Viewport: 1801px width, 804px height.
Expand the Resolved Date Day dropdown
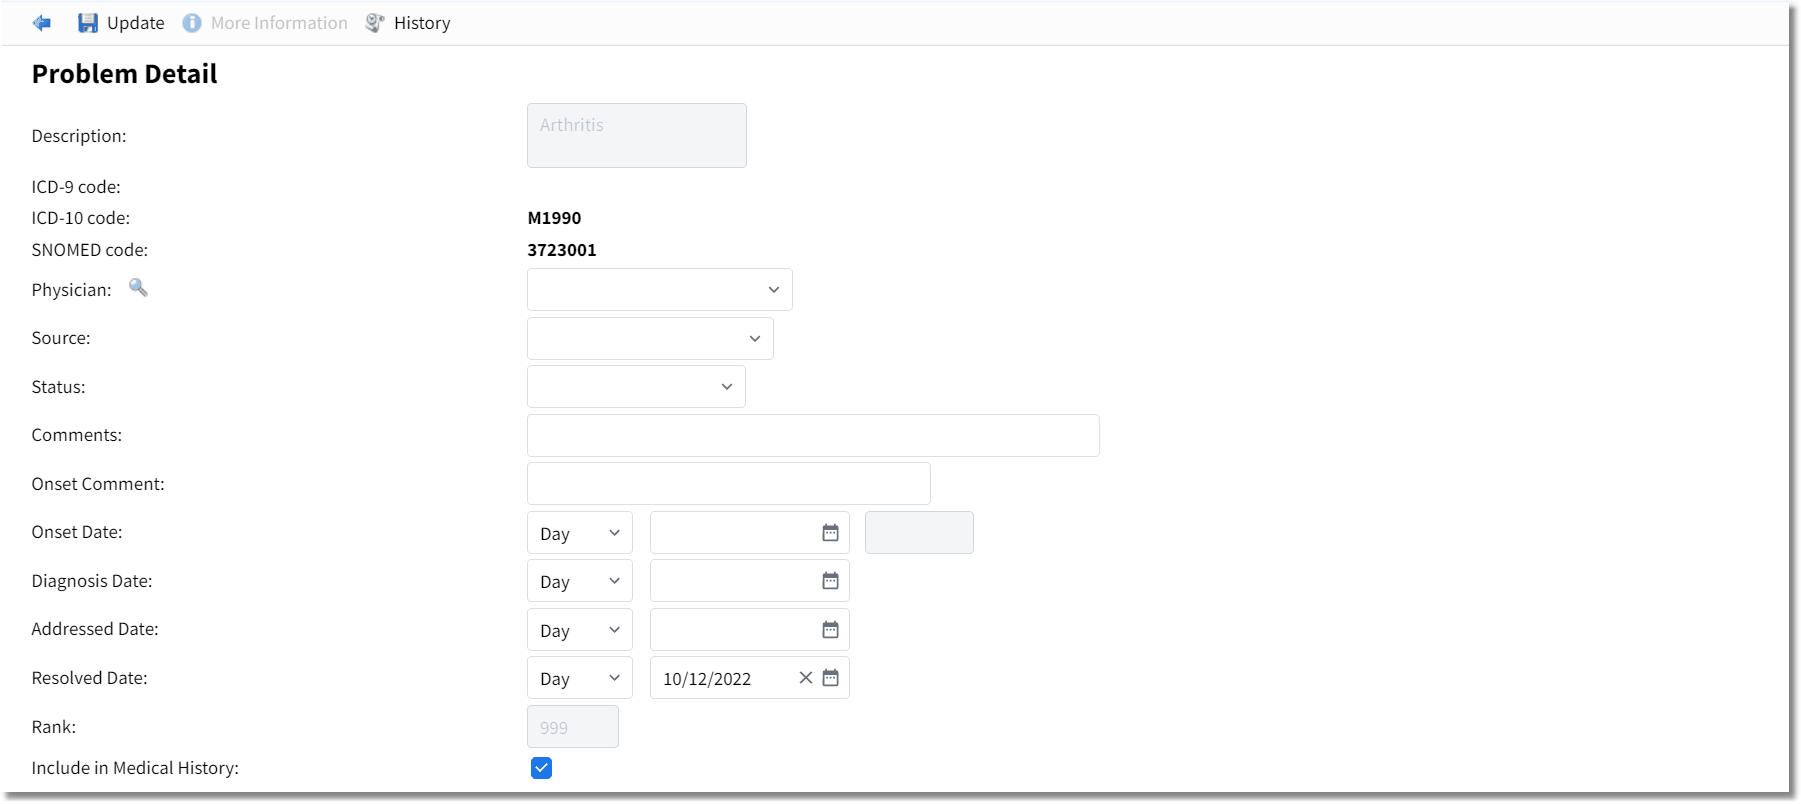(580, 678)
